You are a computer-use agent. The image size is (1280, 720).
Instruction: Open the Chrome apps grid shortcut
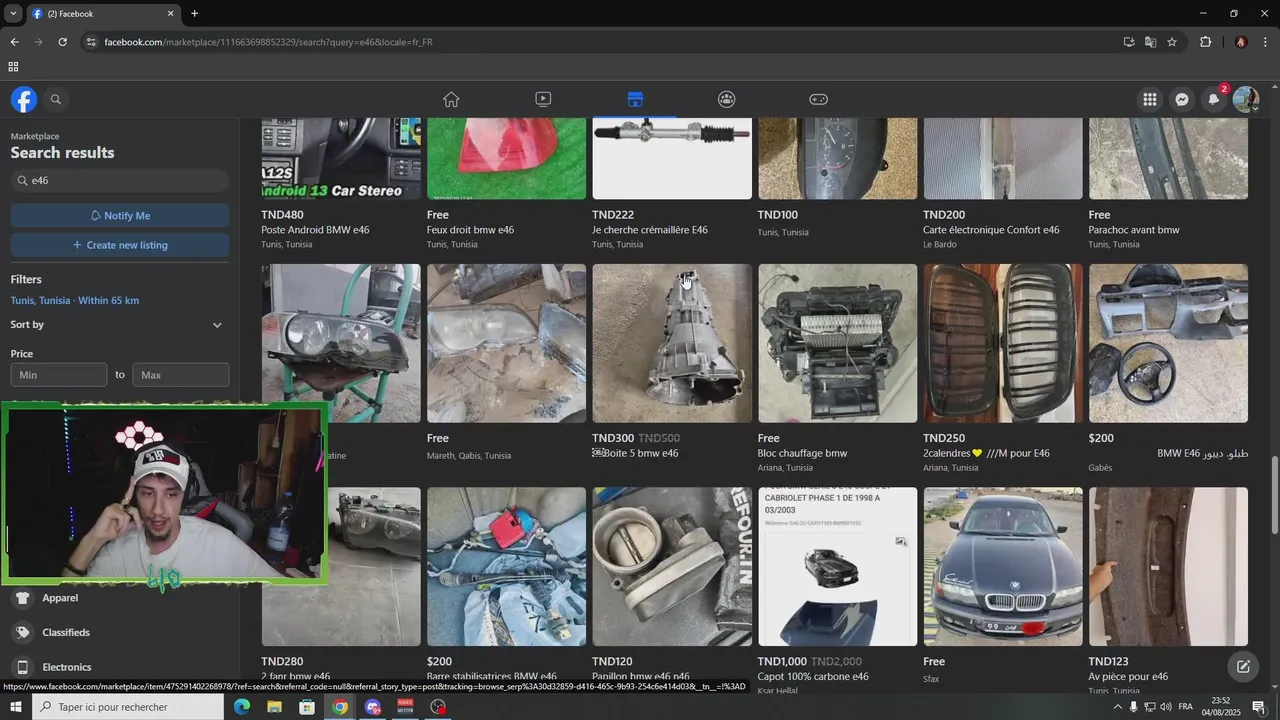coord(13,67)
